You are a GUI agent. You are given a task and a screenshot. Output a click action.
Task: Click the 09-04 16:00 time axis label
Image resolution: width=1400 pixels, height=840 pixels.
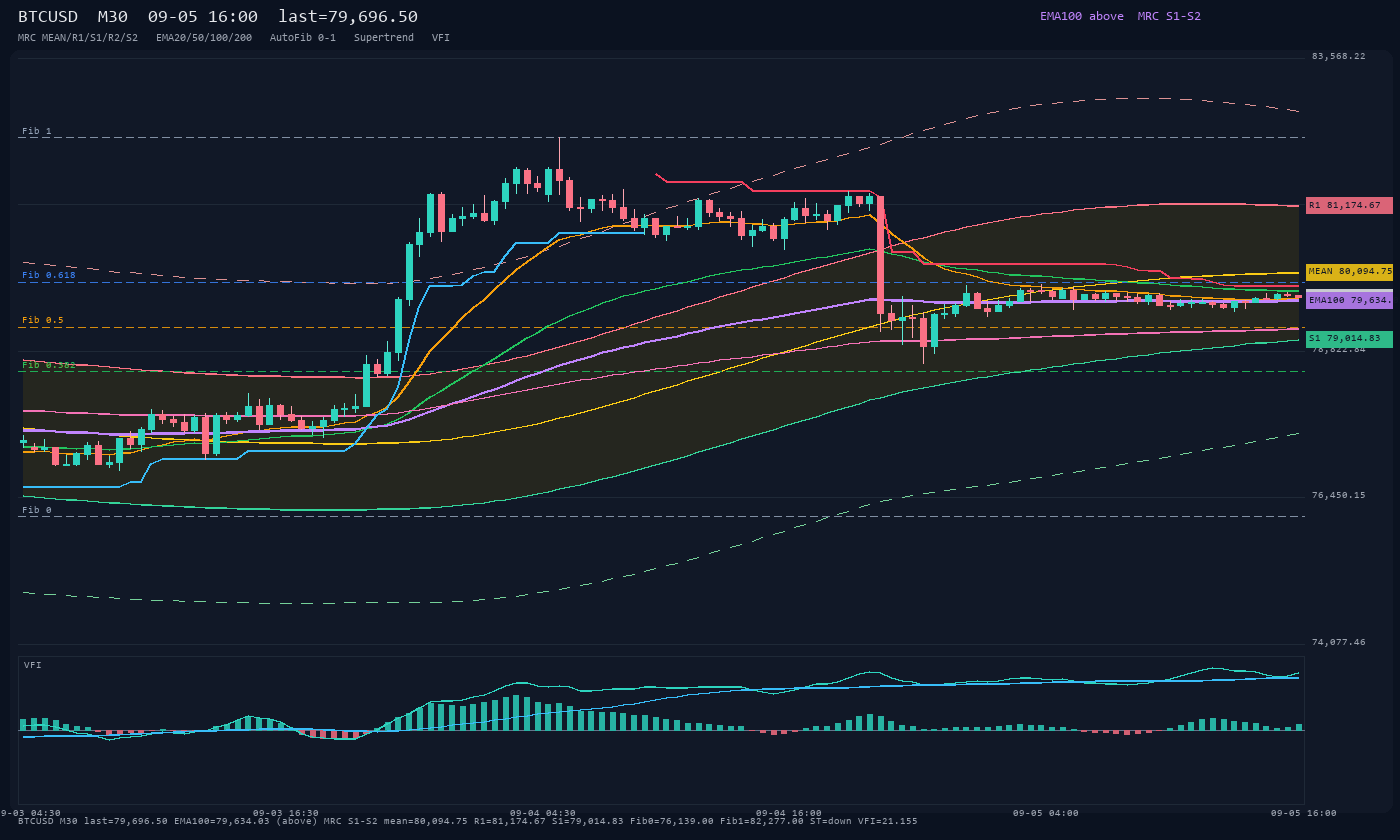point(789,813)
